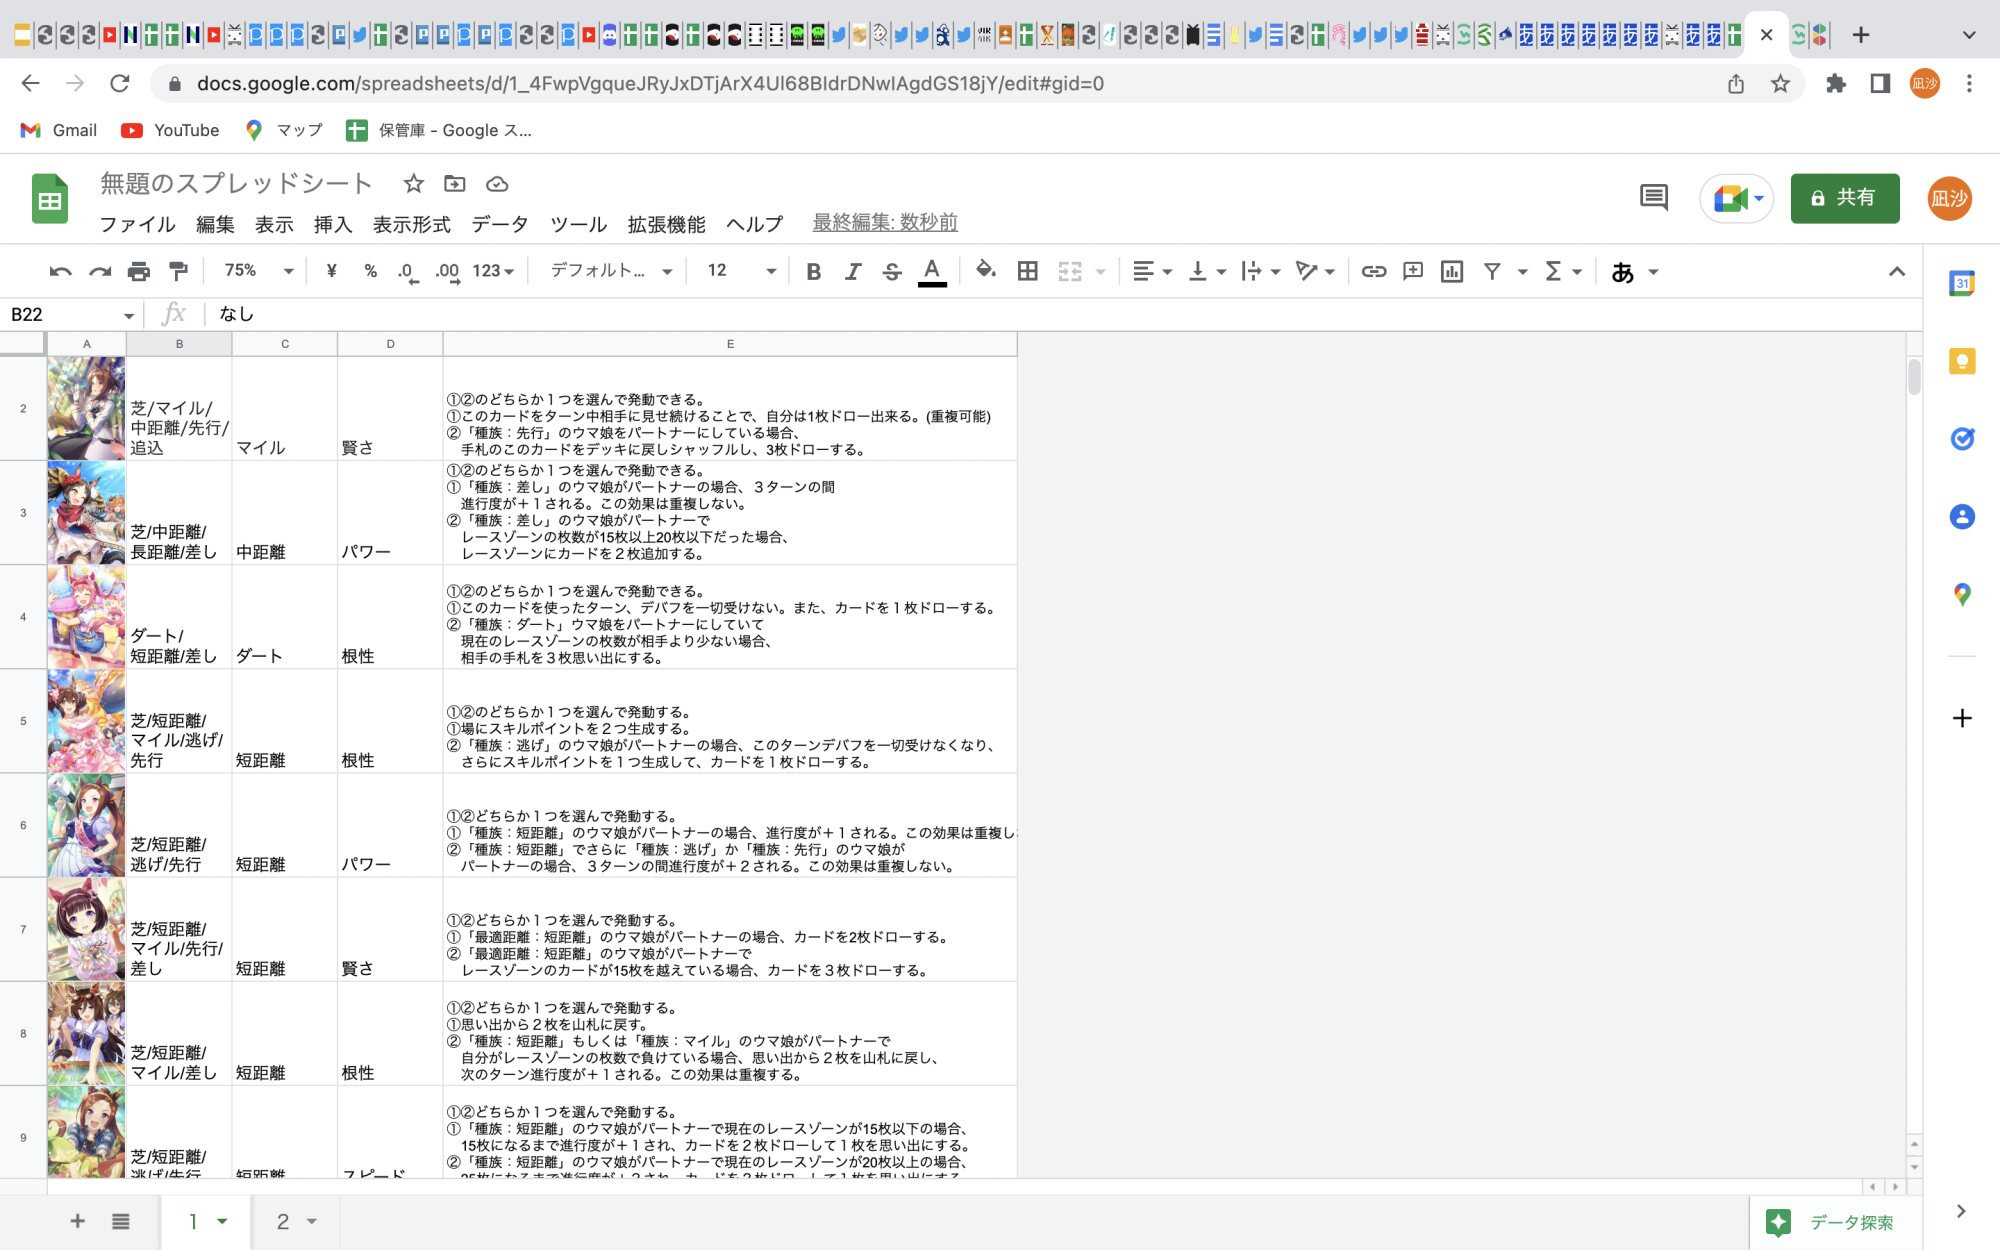Open text wrapping dropdown
The width and height of the screenshot is (2000, 1250).
pos(1260,271)
